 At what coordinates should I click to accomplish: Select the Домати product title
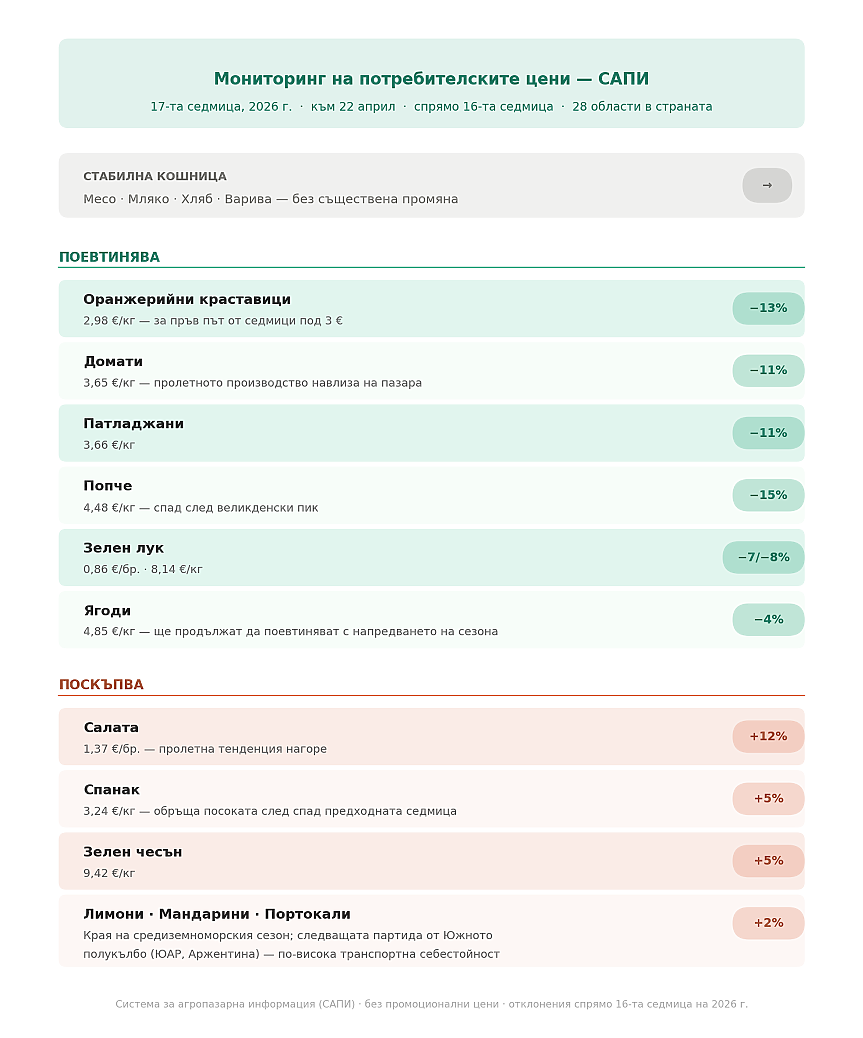113,361
